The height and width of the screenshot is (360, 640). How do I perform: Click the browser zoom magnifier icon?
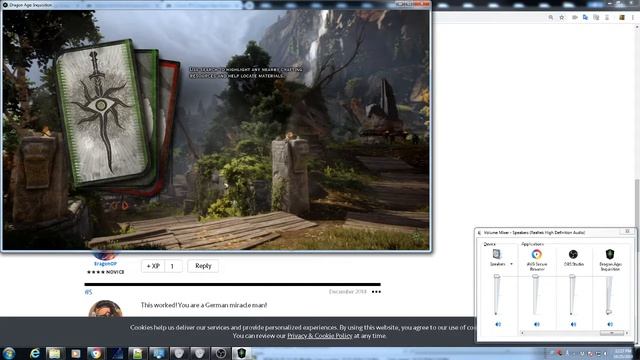coord(551,17)
